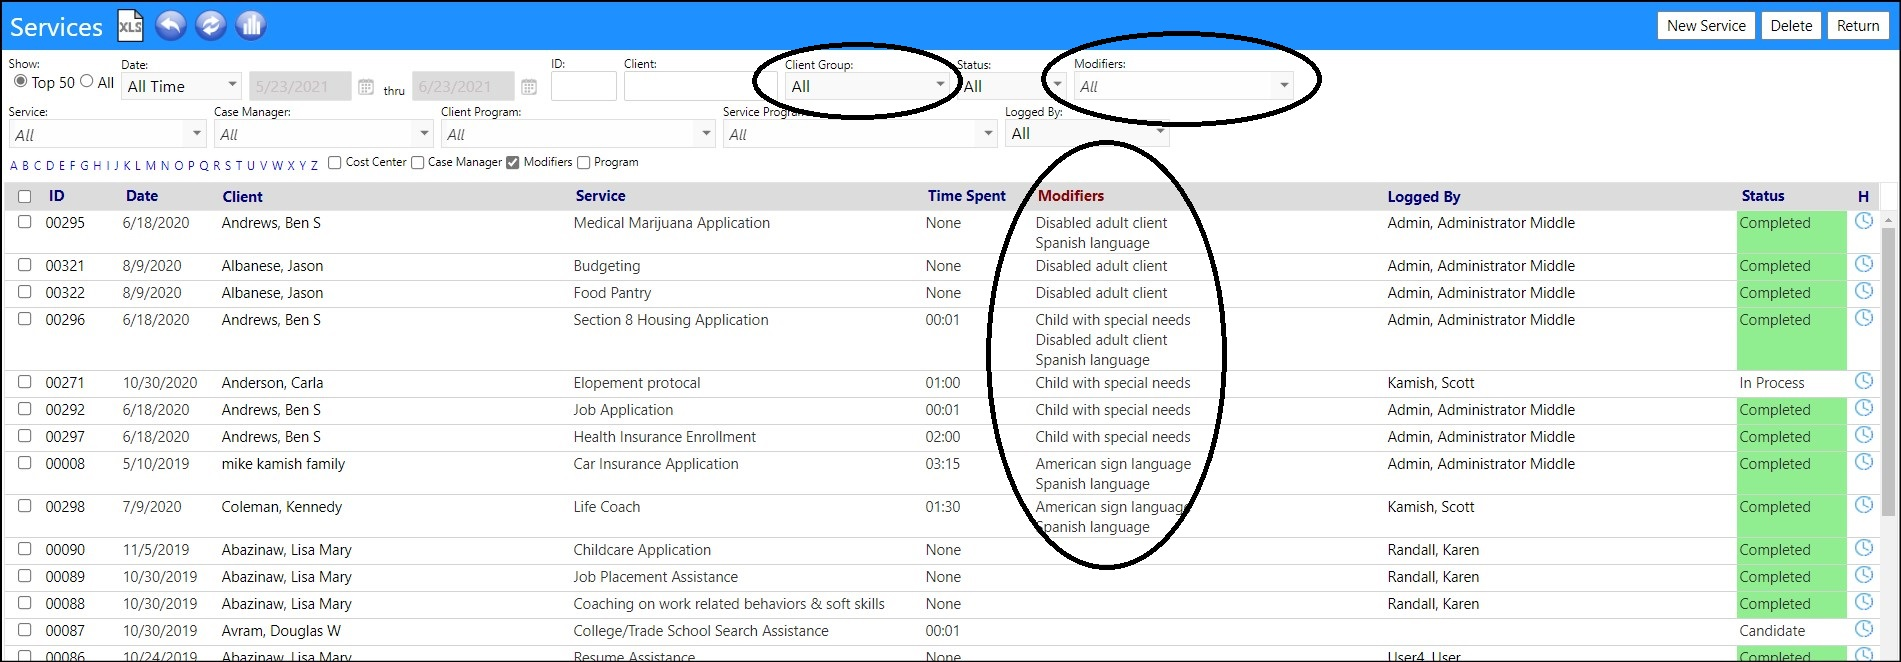Screen dimensions: 1901x662
Task: Sort table by Date column
Action: (x=142, y=196)
